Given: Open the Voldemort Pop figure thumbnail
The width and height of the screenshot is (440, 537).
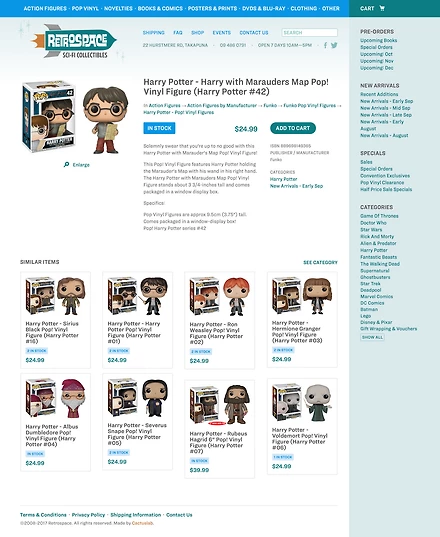Looking at the screenshot, I should [x=302, y=403].
